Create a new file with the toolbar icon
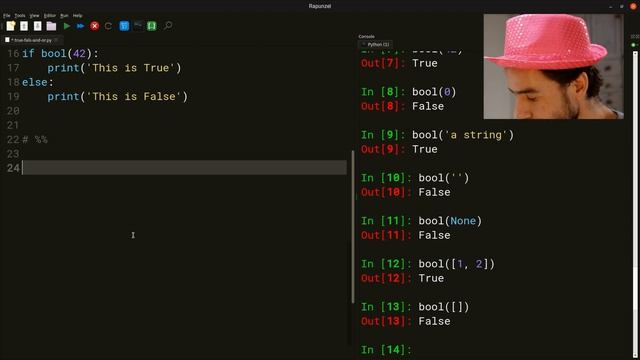Screen dimensions: 640x360 [11, 26]
